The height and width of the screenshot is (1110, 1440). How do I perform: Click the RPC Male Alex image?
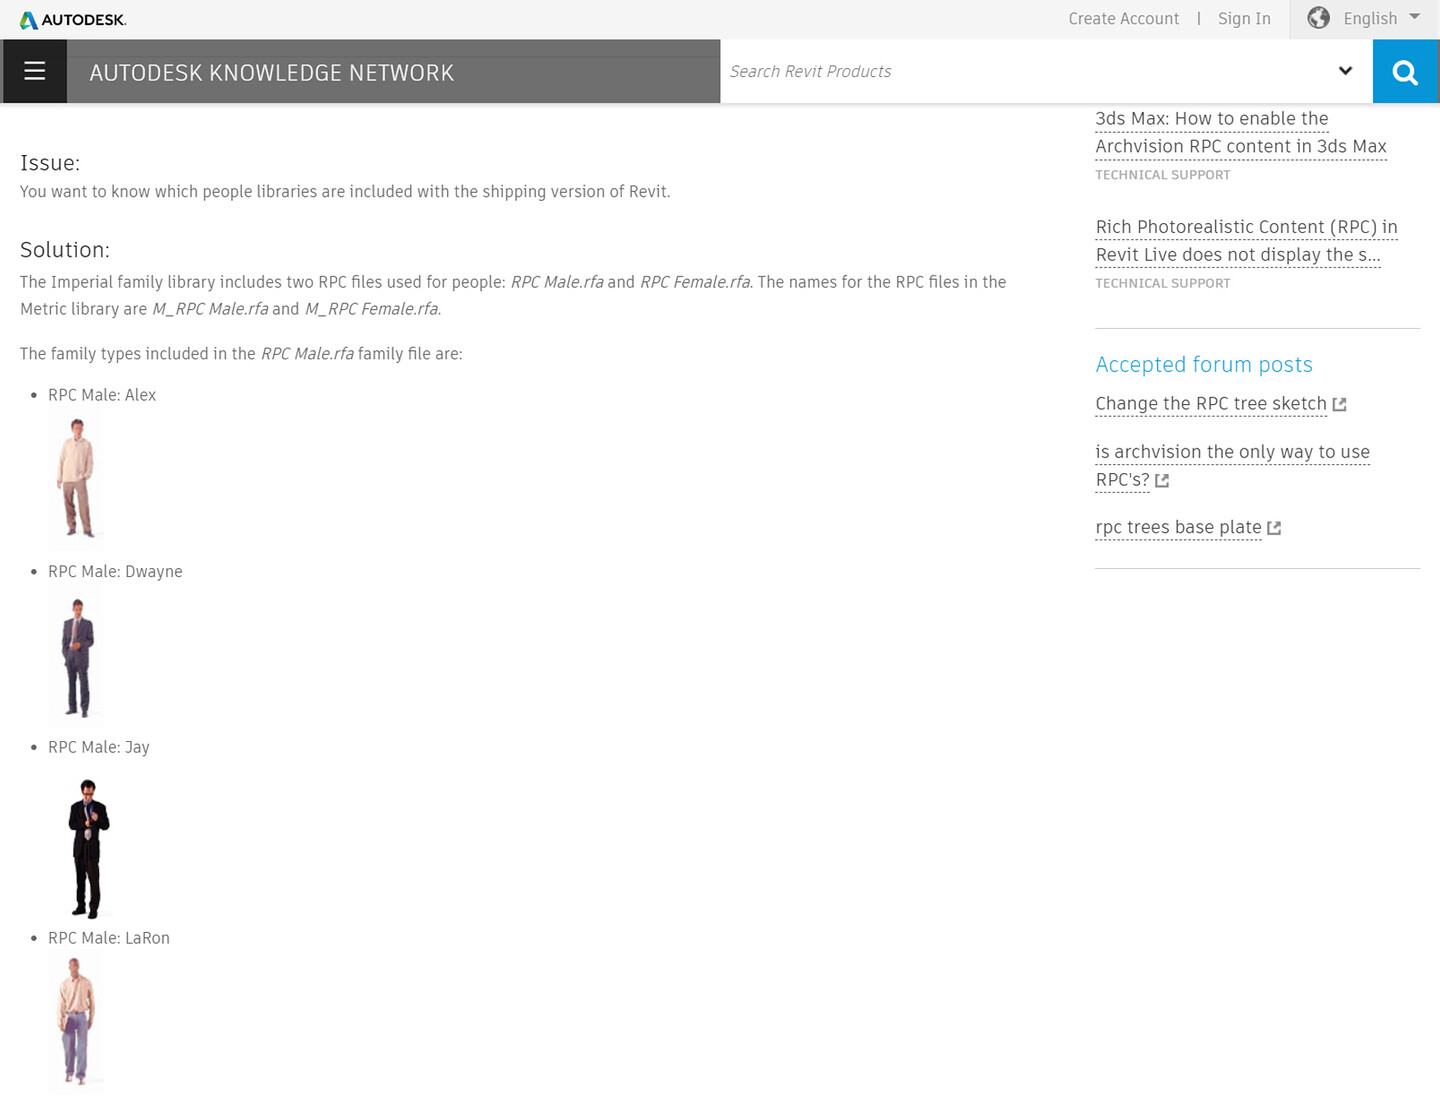[x=76, y=478]
